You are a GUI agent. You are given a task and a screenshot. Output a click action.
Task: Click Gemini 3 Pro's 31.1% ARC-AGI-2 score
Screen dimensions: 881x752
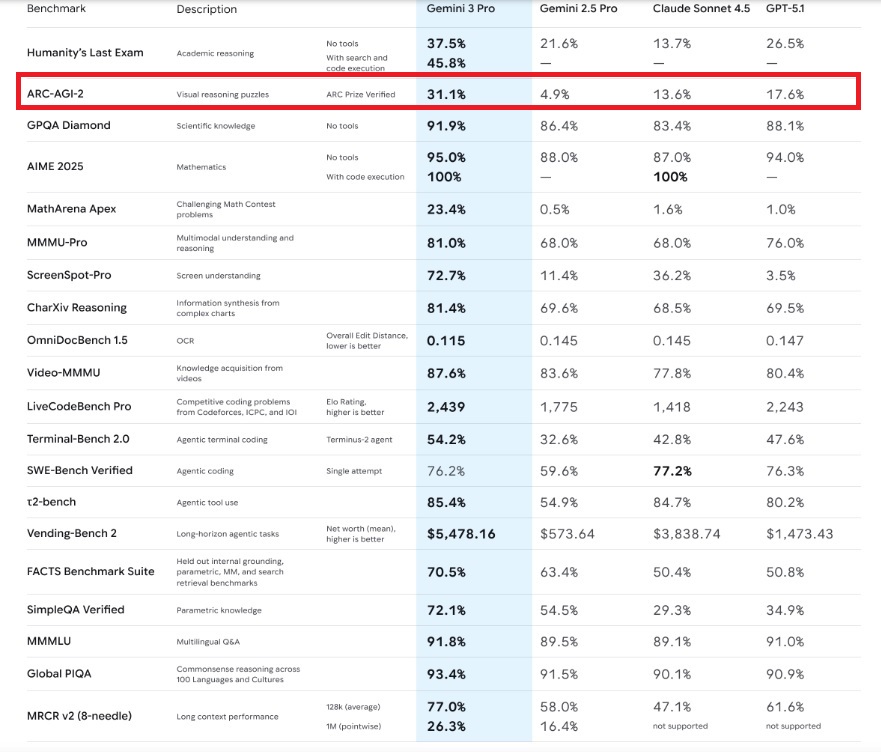click(446, 94)
